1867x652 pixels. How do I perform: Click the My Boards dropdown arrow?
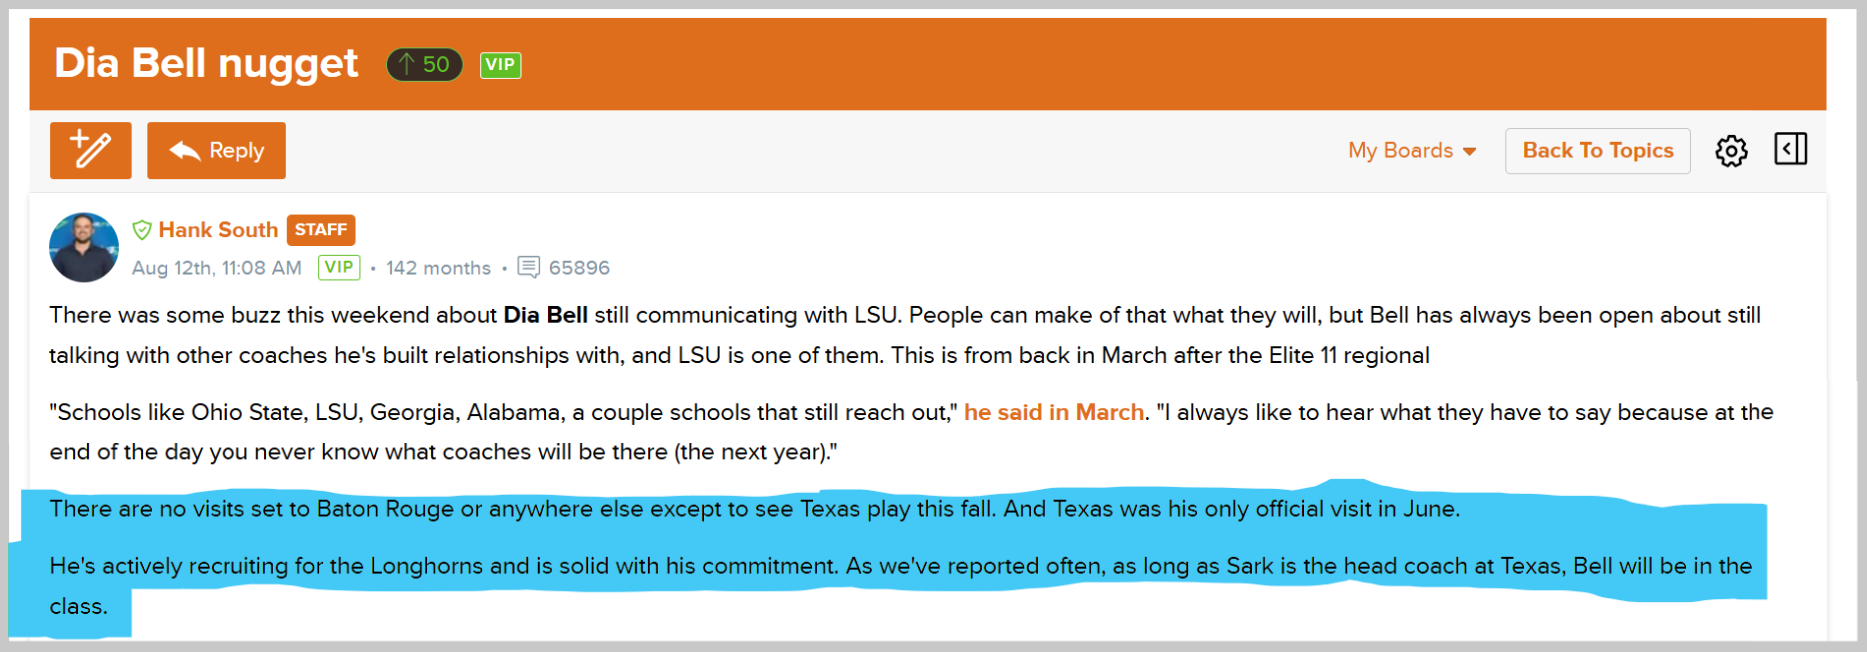click(x=1469, y=152)
